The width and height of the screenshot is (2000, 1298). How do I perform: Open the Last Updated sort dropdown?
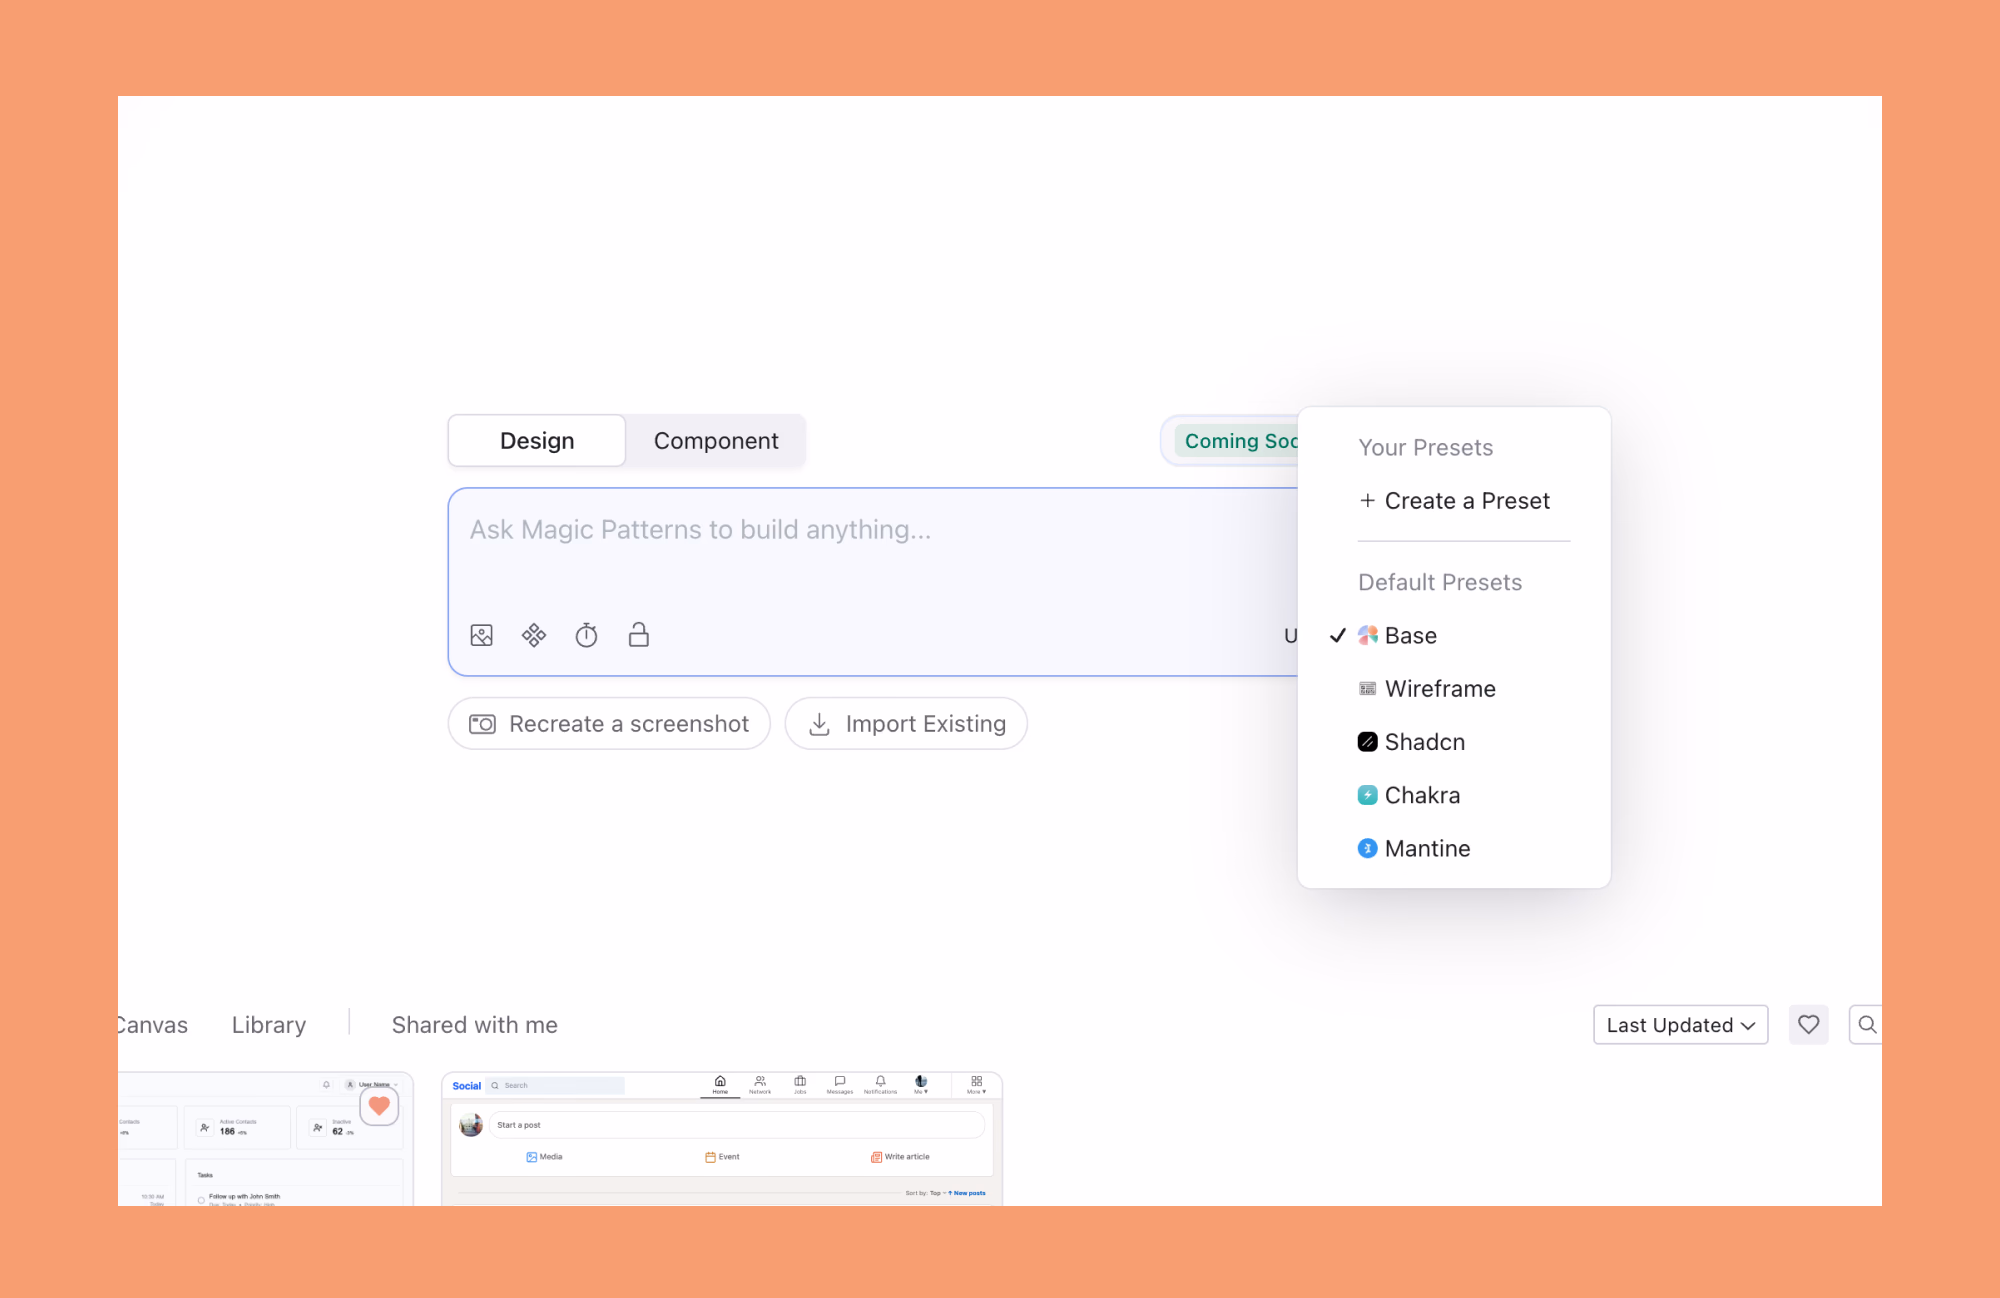pyautogui.click(x=1680, y=1025)
